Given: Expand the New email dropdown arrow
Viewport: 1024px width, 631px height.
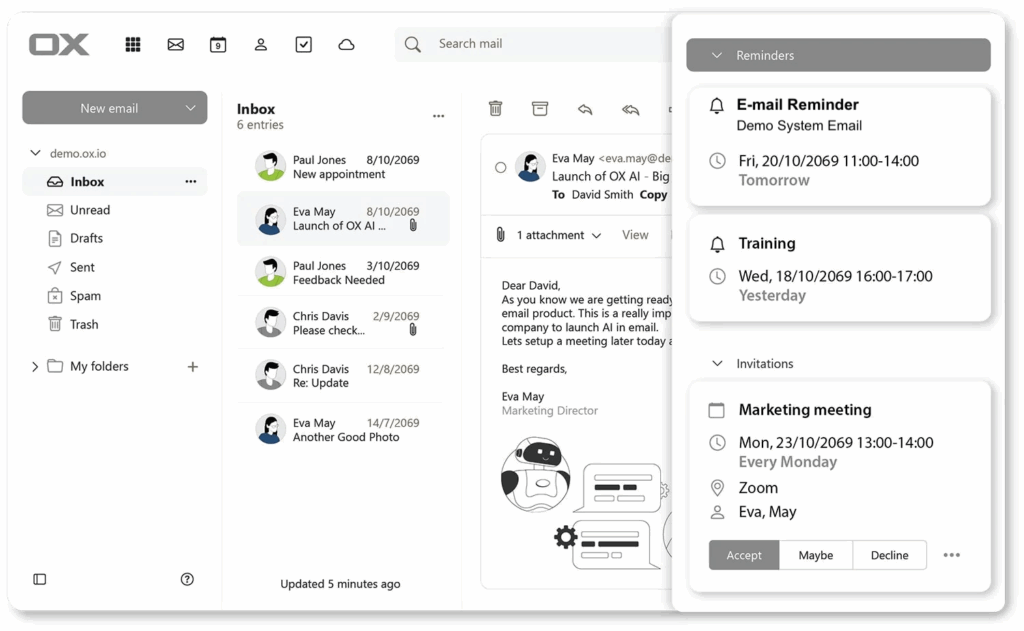Looking at the screenshot, I should pyautogui.click(x=190, y=108).
